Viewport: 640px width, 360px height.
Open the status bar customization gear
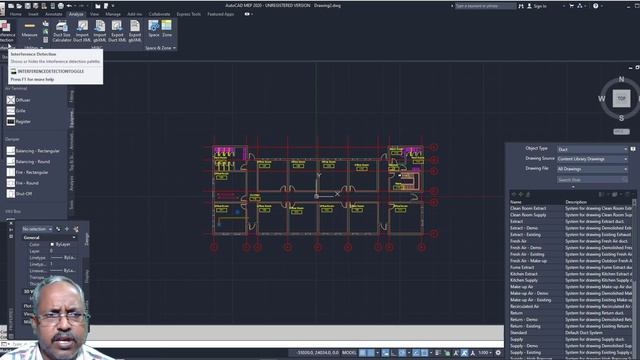click(x=498, y=353)
